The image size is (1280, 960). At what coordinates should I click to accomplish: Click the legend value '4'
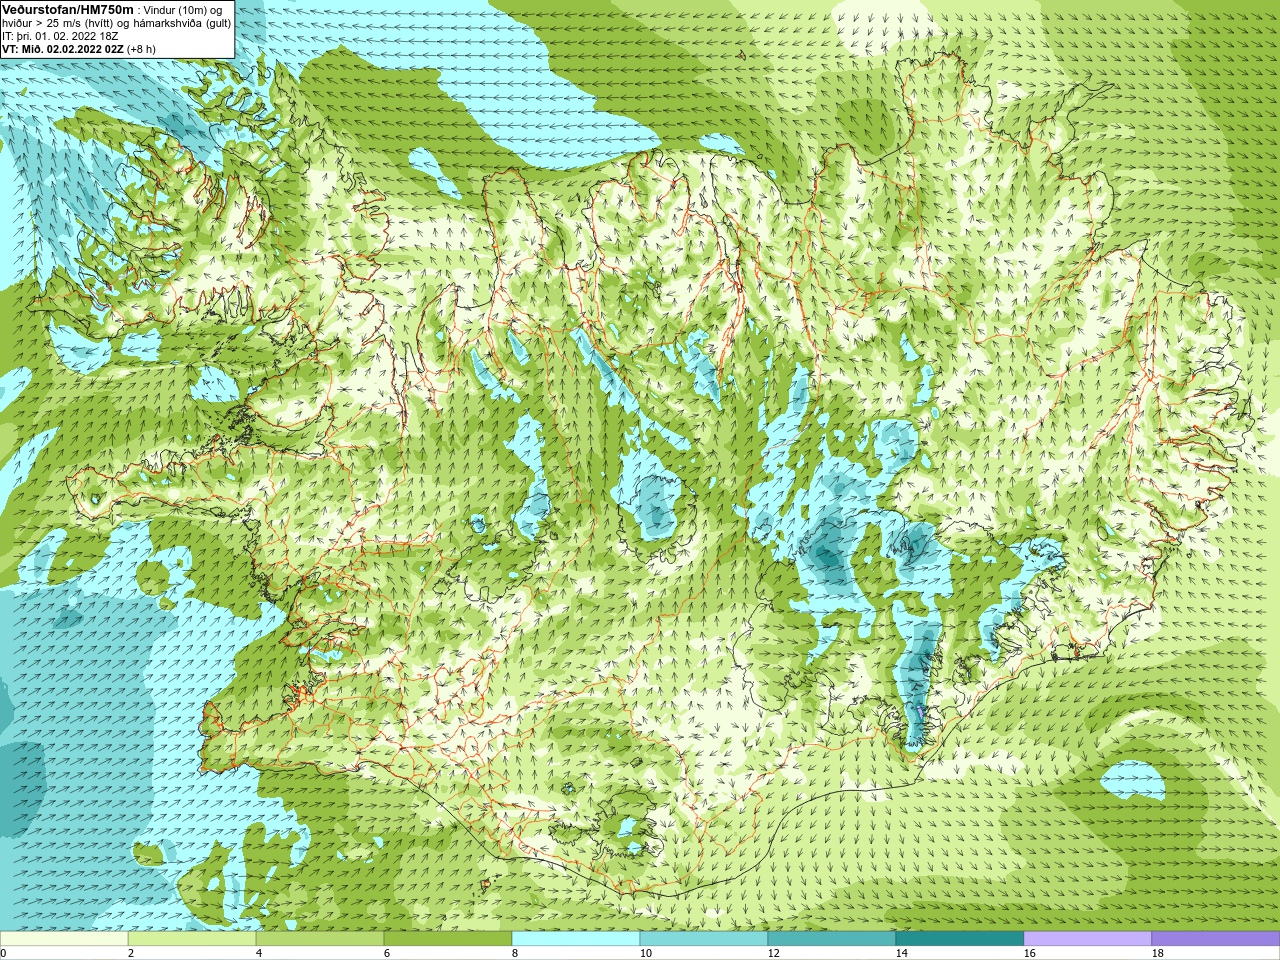(x=259, y=953)
